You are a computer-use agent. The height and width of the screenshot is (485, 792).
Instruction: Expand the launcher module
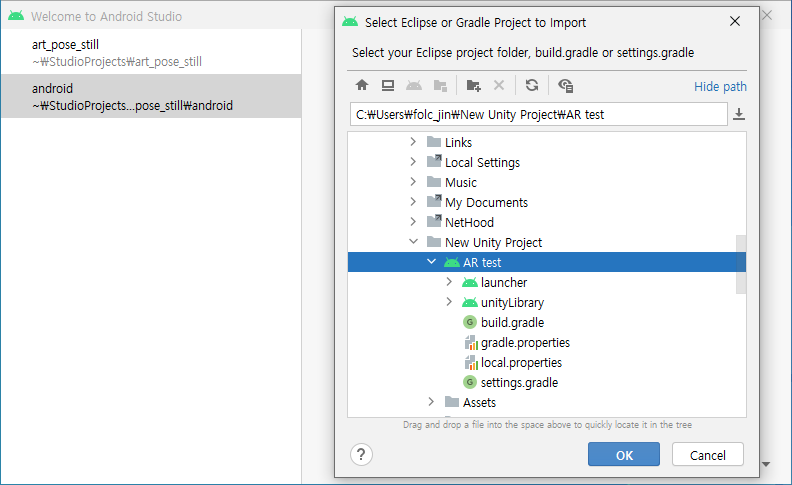(x=449, y=282)
